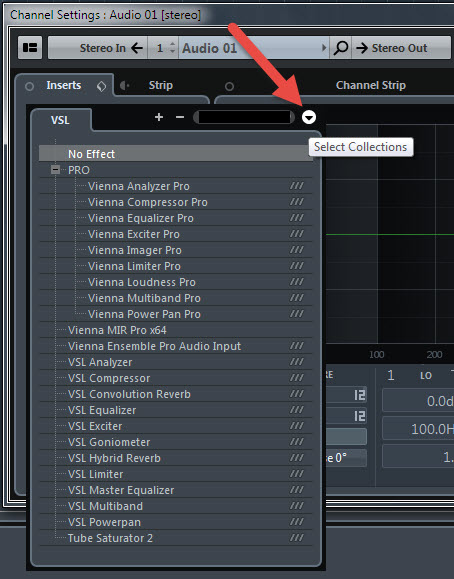454x579 pixels.
Task: Click the Inserts preset diamond icon
Action: point(102,86)
